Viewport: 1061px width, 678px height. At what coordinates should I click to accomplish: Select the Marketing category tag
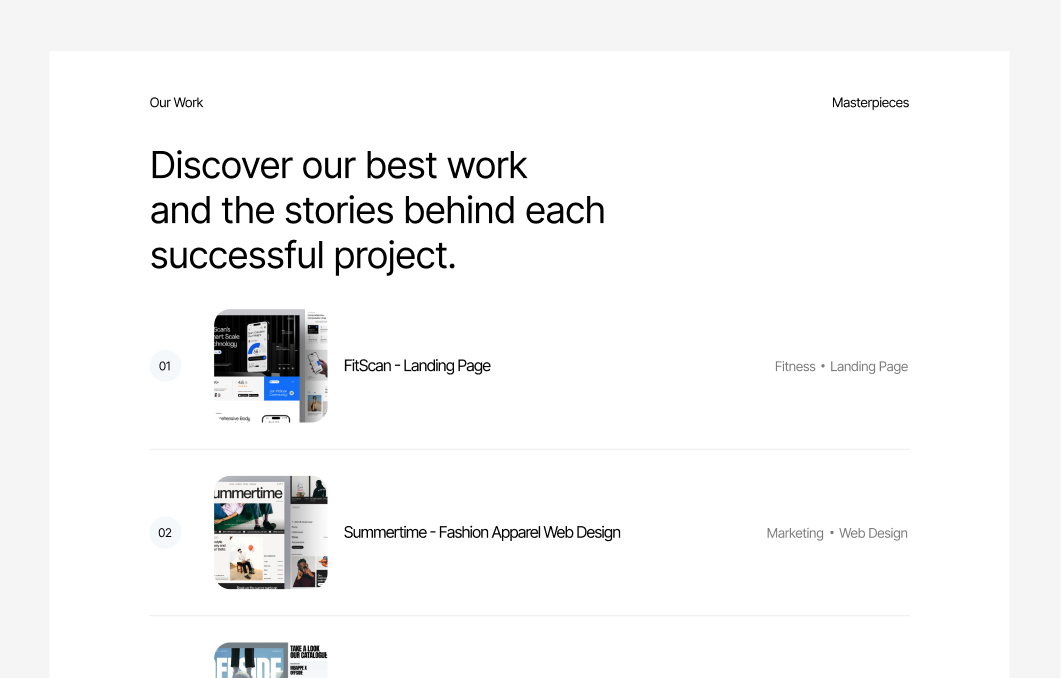tap(795, 533)
